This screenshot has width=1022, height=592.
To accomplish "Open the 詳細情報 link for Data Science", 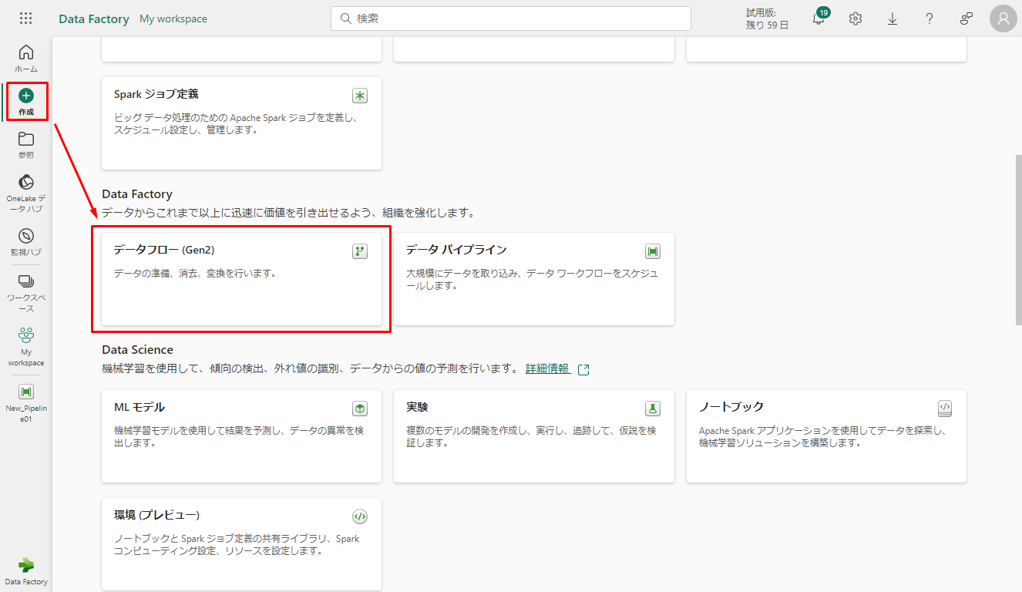I will coord(548,369).
